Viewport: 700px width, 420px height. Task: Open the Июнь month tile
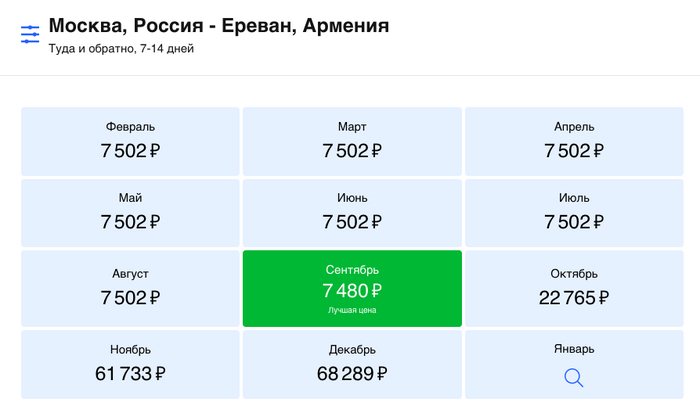tap(352, 212)
